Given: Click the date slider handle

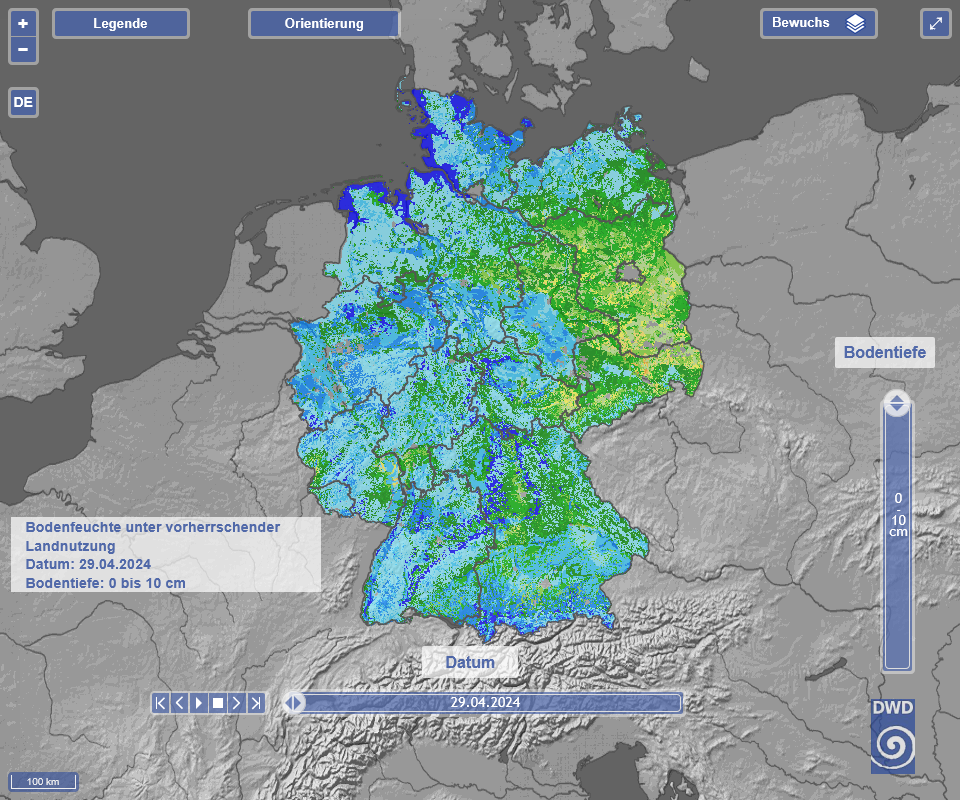Looking at the screenshot, I should pos(294,703).
